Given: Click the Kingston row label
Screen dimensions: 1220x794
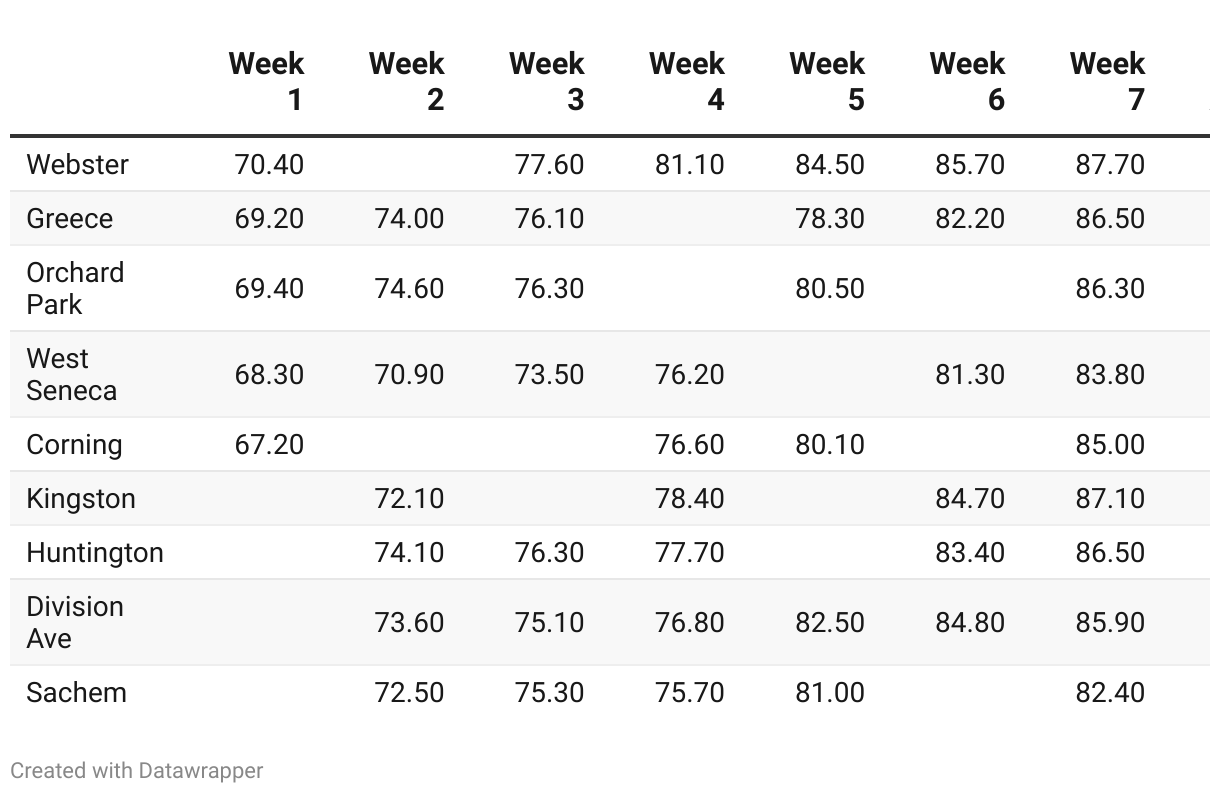Looking at the screenshot, I should [81, 498].
